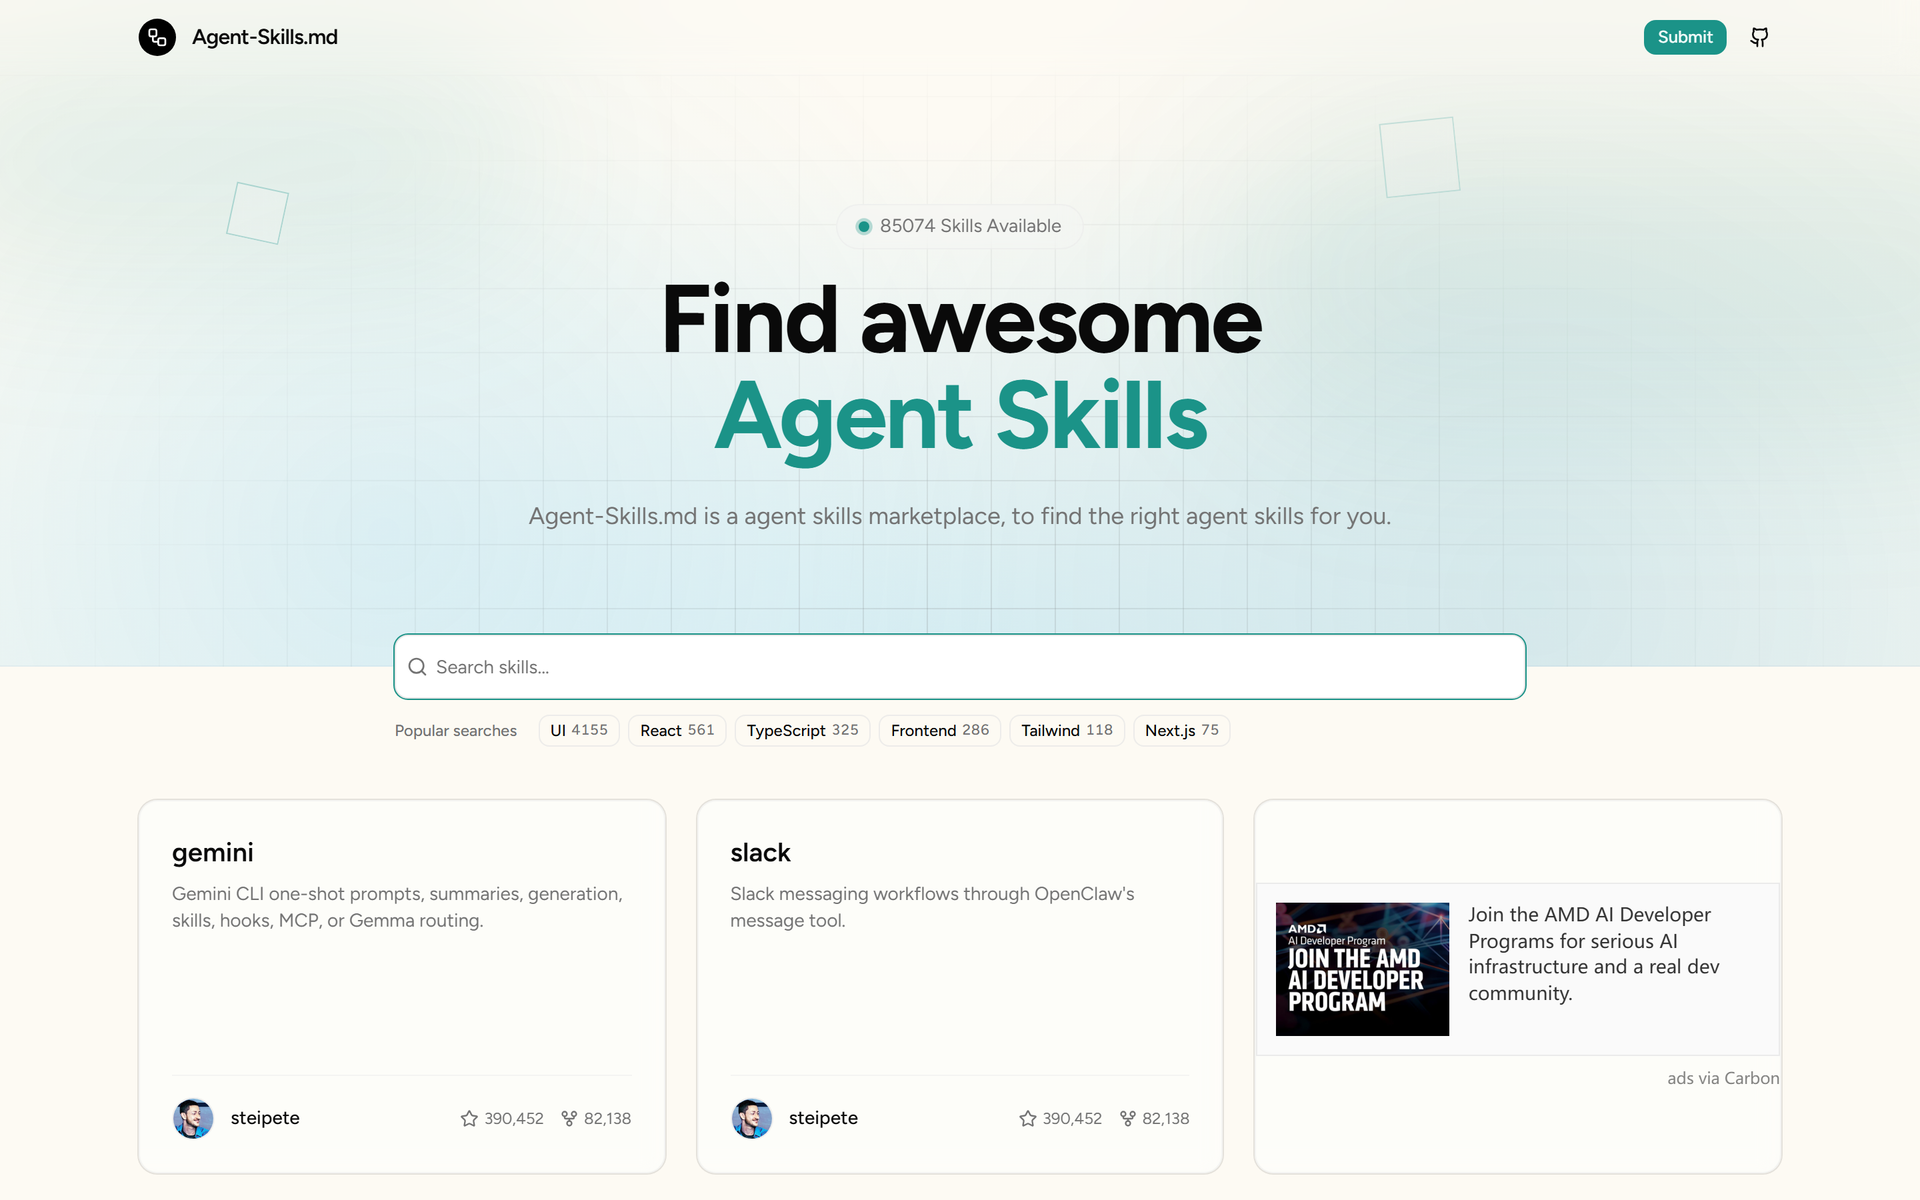The height and width of the screenshot is (1200, 1920).
Task: Click the Agent-Skills.md logo icon
Action: point(157,37)
